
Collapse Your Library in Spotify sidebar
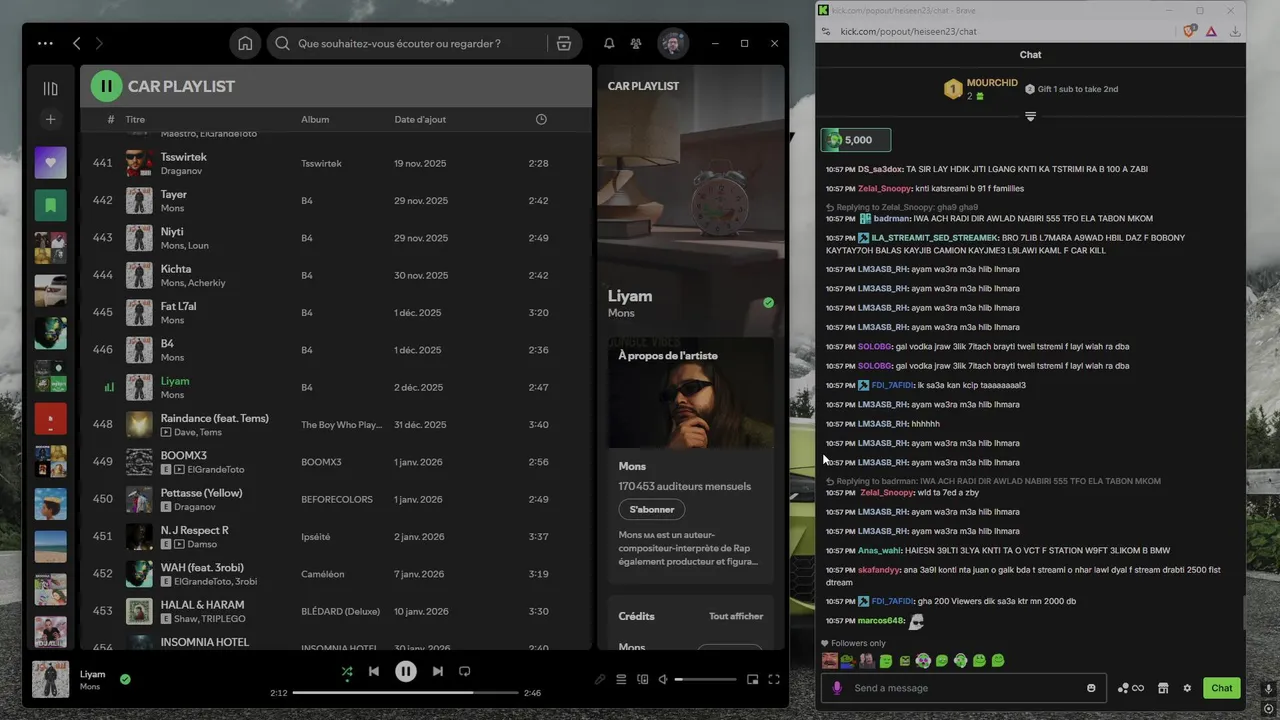click(x=50, y=88)
